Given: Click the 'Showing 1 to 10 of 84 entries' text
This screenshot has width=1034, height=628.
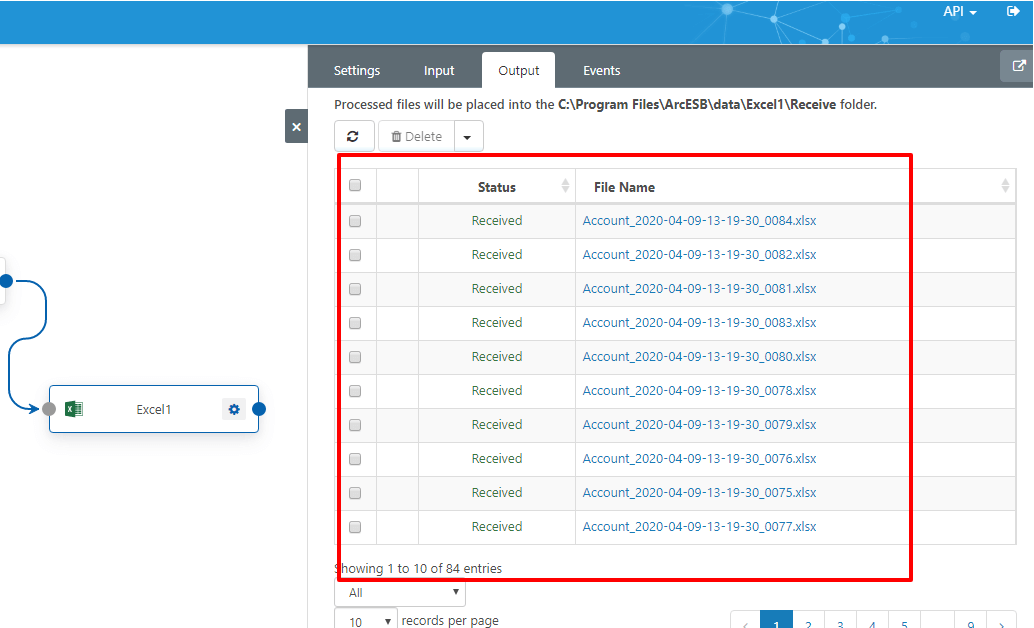Looking at the screenshot, I should pyautogui.click(x=418, y=569).
